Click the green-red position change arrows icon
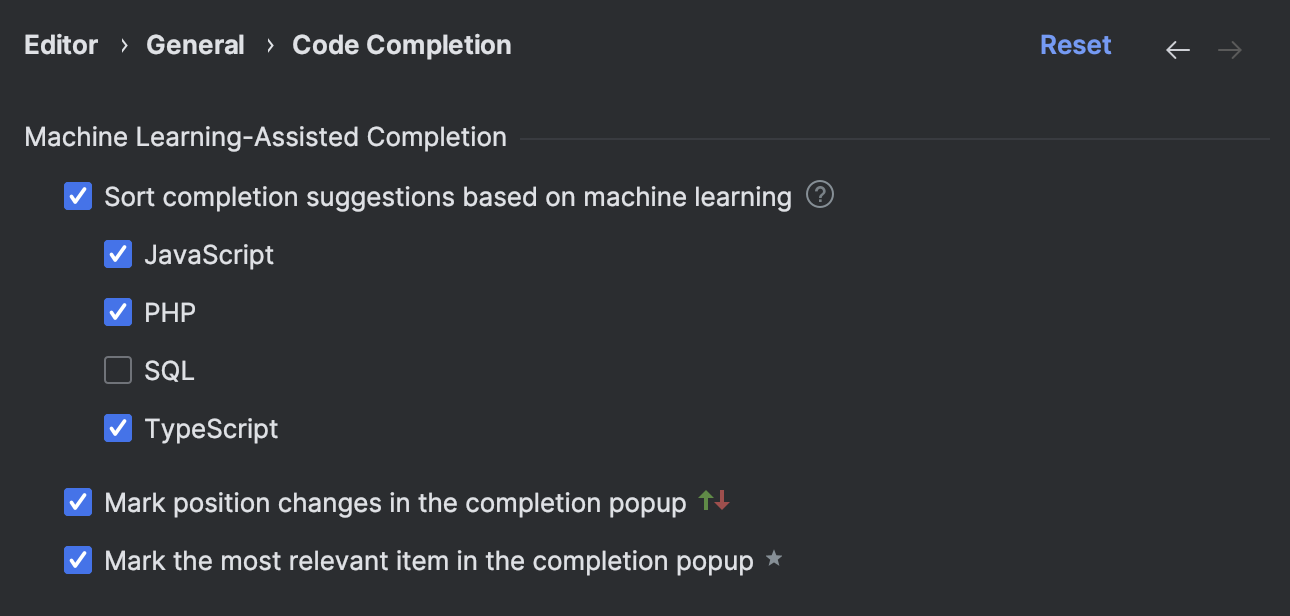 click(714, 501)
